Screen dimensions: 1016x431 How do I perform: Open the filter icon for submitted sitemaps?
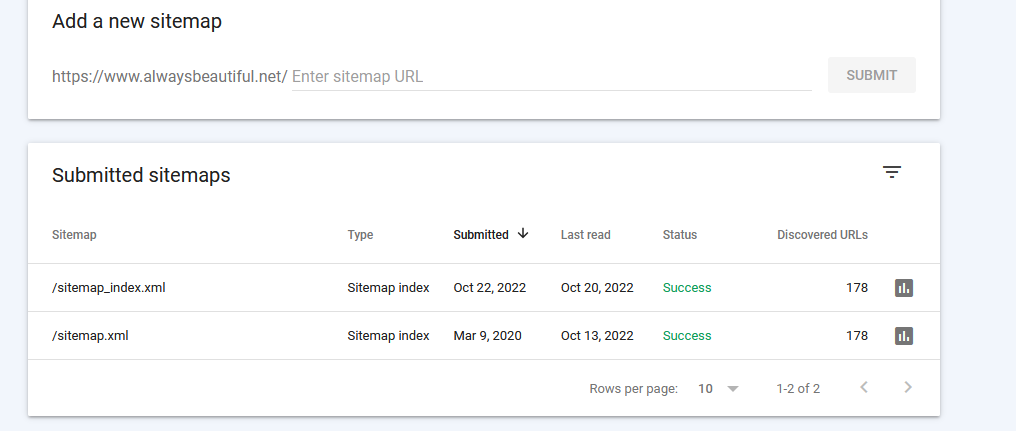pyautogui.click(x=892, y=172)
